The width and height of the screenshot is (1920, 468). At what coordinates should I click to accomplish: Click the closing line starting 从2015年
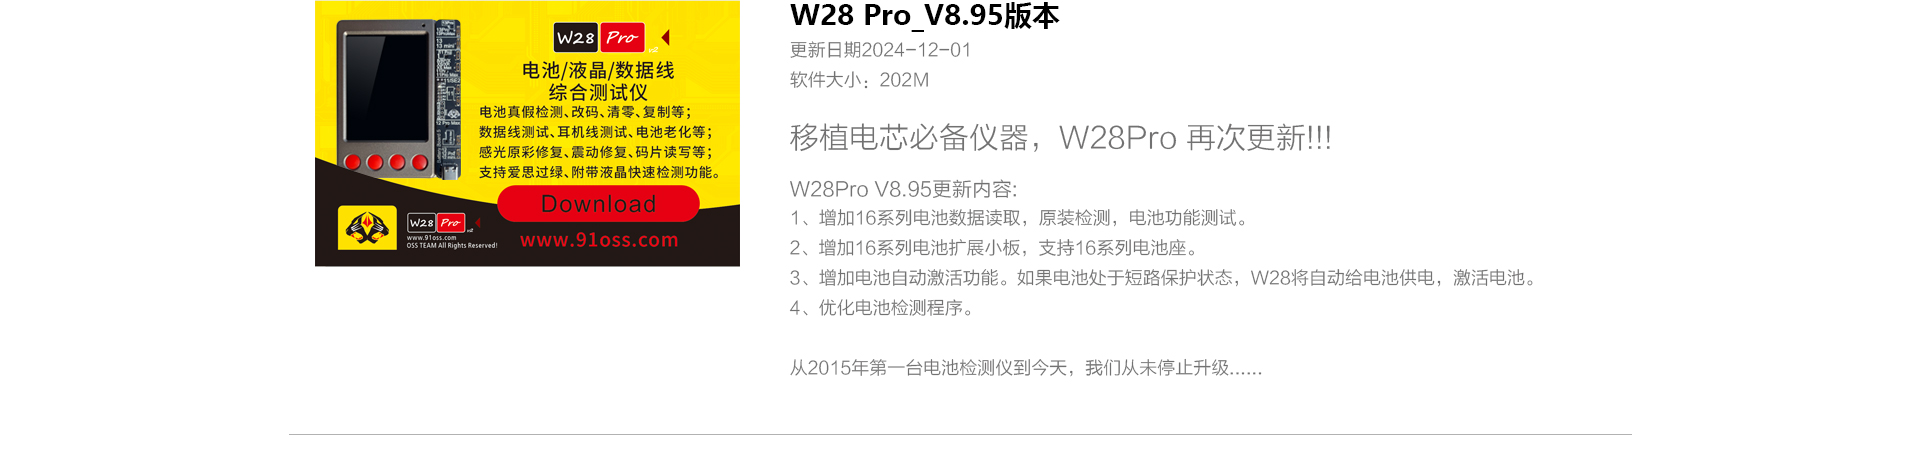(1026, 368)
